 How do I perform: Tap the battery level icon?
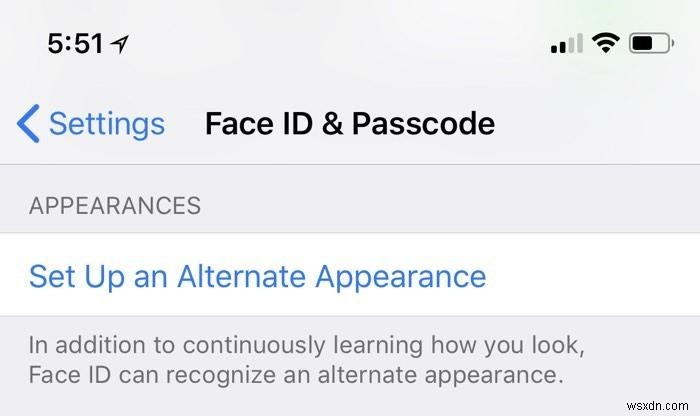click(x=651, y=43)
